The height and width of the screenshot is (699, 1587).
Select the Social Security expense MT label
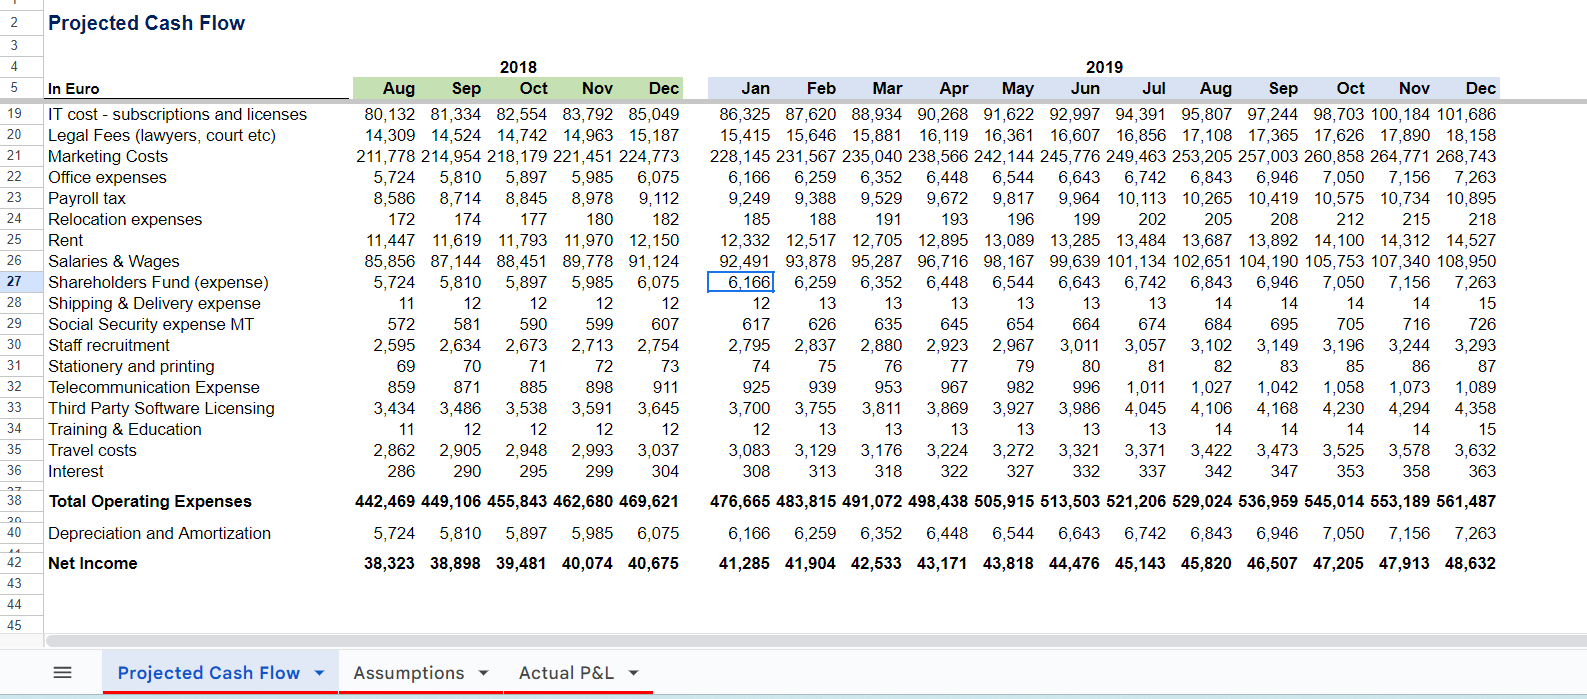coord(151,324)
